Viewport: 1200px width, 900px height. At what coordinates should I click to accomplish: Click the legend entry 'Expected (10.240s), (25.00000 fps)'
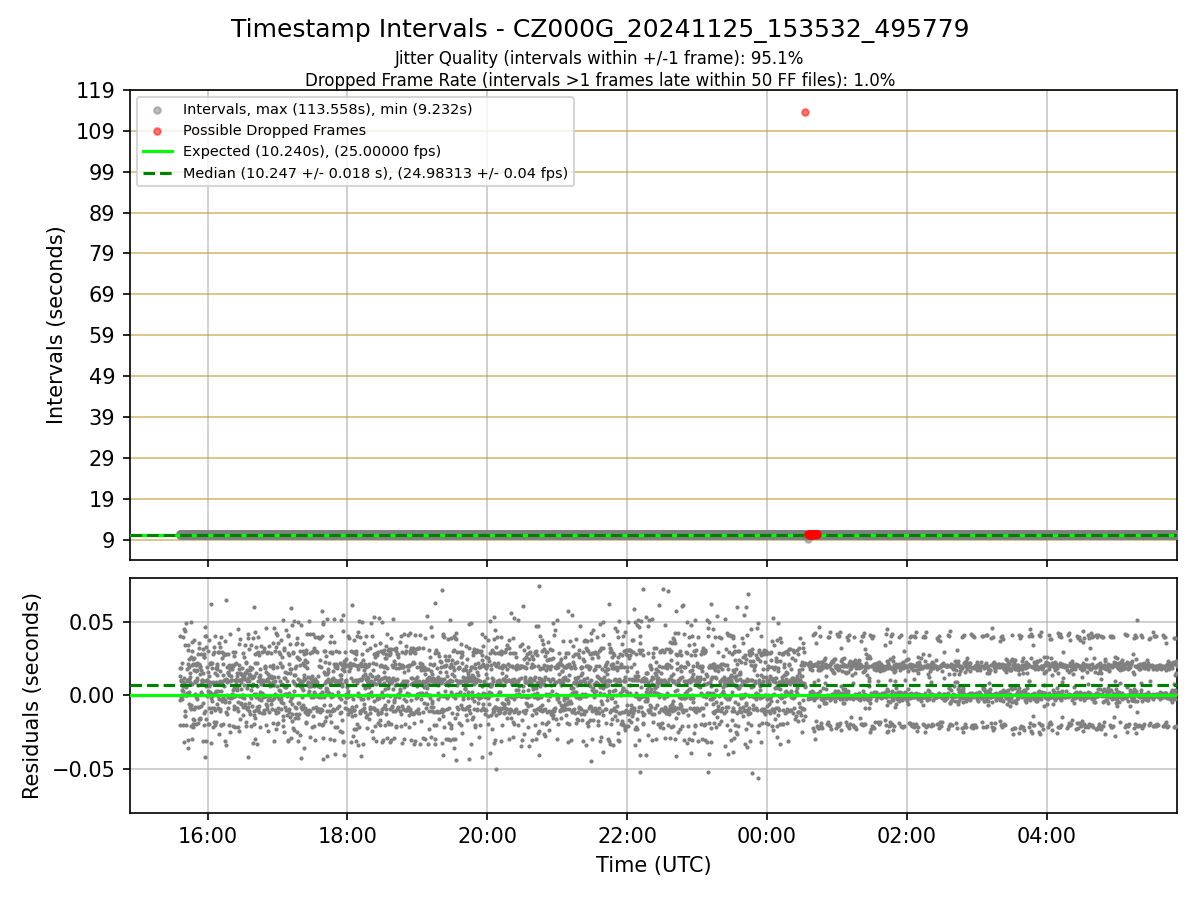[312, 151]
